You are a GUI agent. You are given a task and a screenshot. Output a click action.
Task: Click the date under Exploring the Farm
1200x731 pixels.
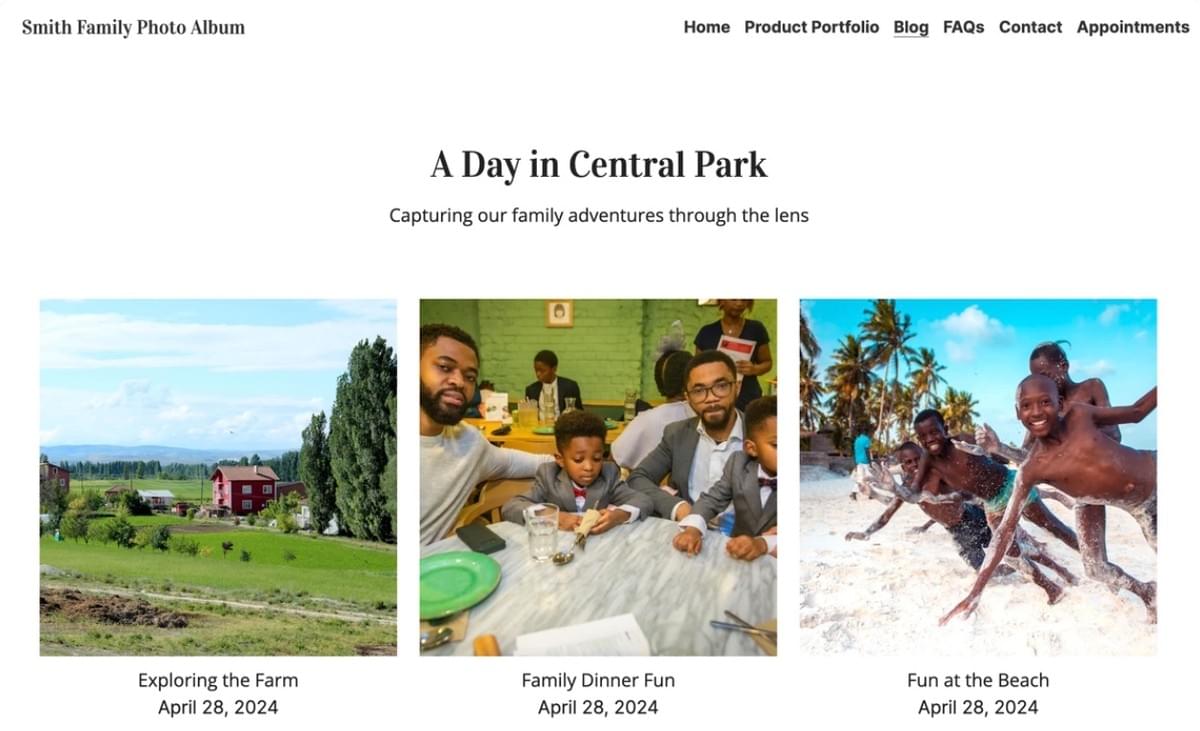218,707
